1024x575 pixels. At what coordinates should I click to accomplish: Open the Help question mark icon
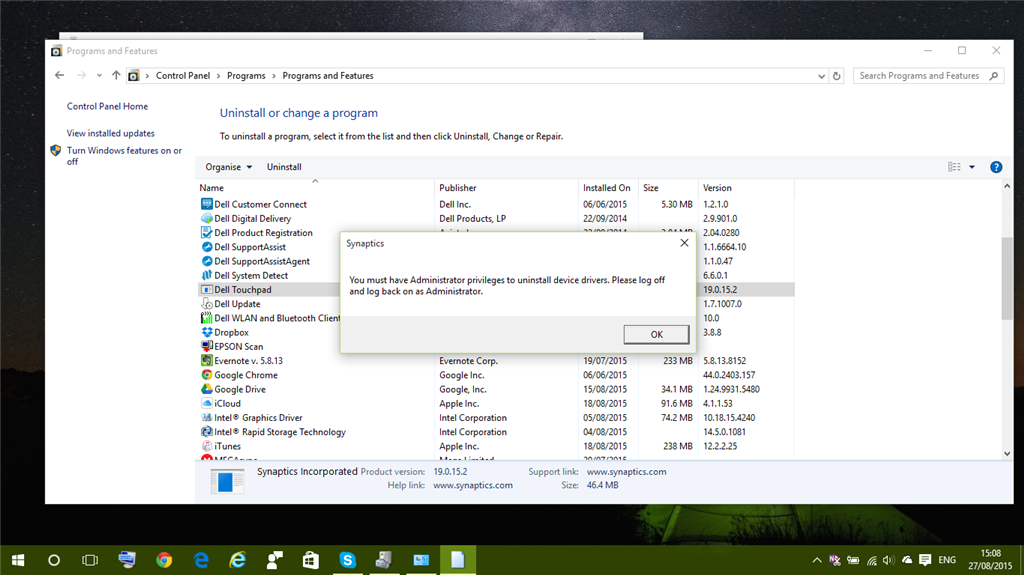coord(996,167)
